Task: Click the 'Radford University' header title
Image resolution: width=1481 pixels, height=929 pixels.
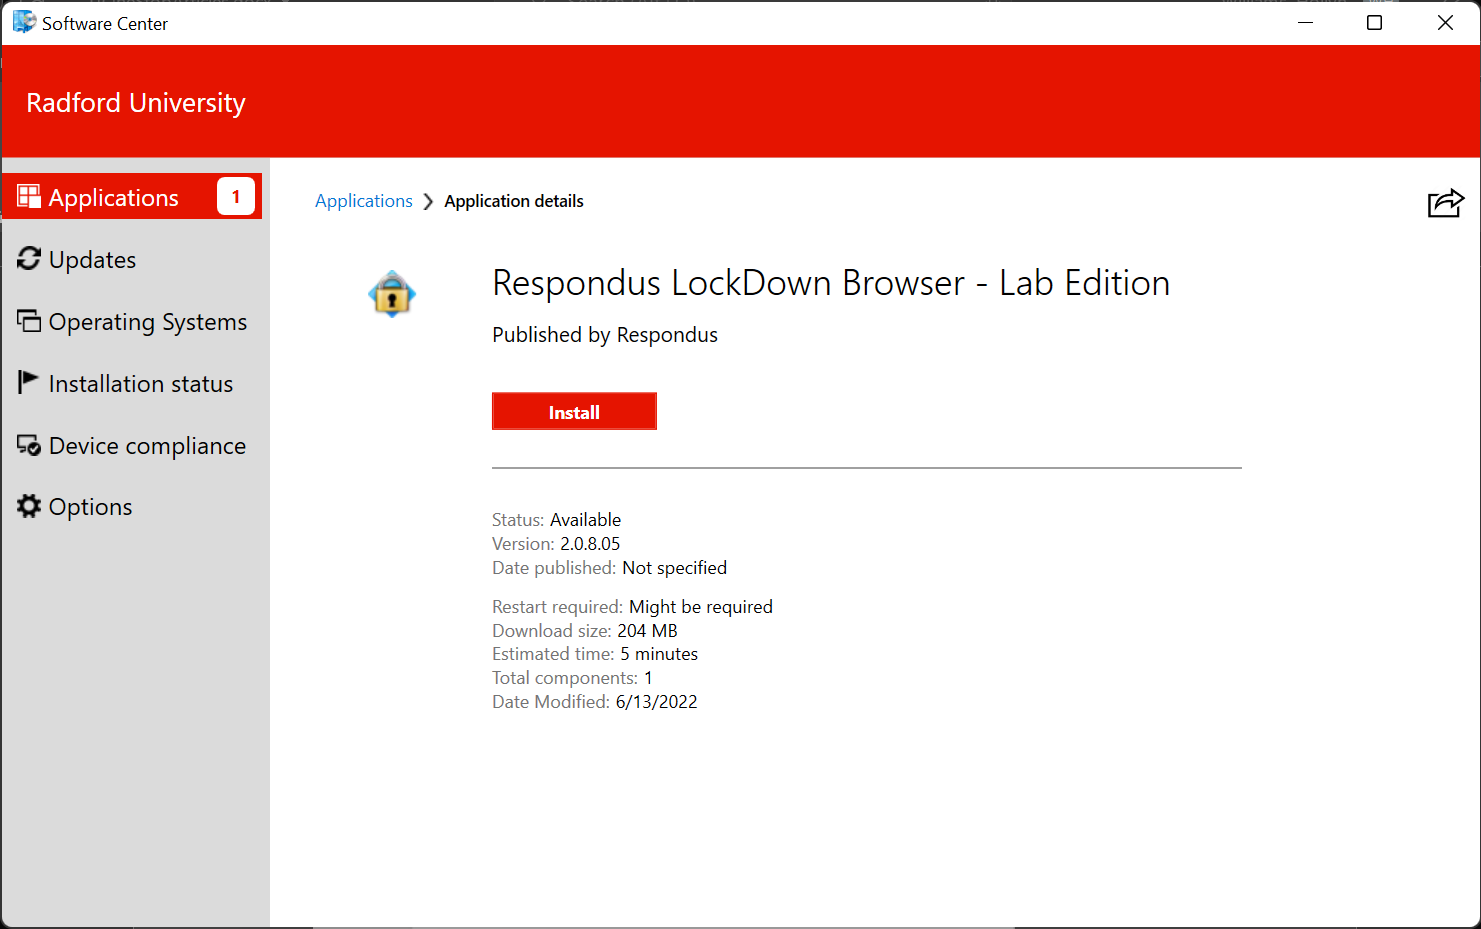Action: click(x=136, y=103)
